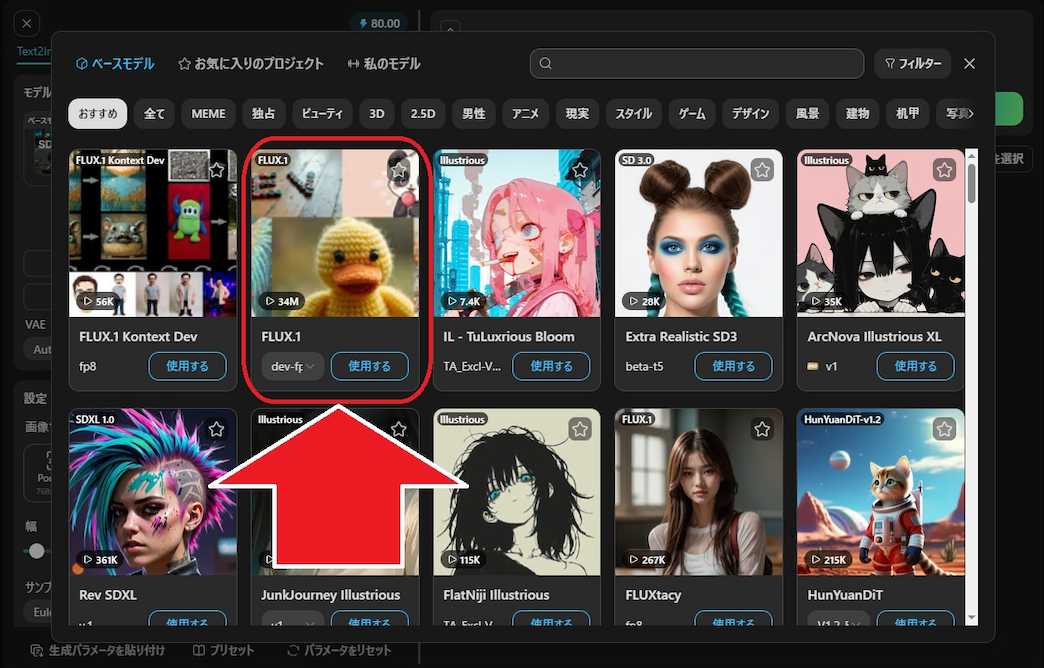
Task: Select the 建物 category chip
Action: 858,113
